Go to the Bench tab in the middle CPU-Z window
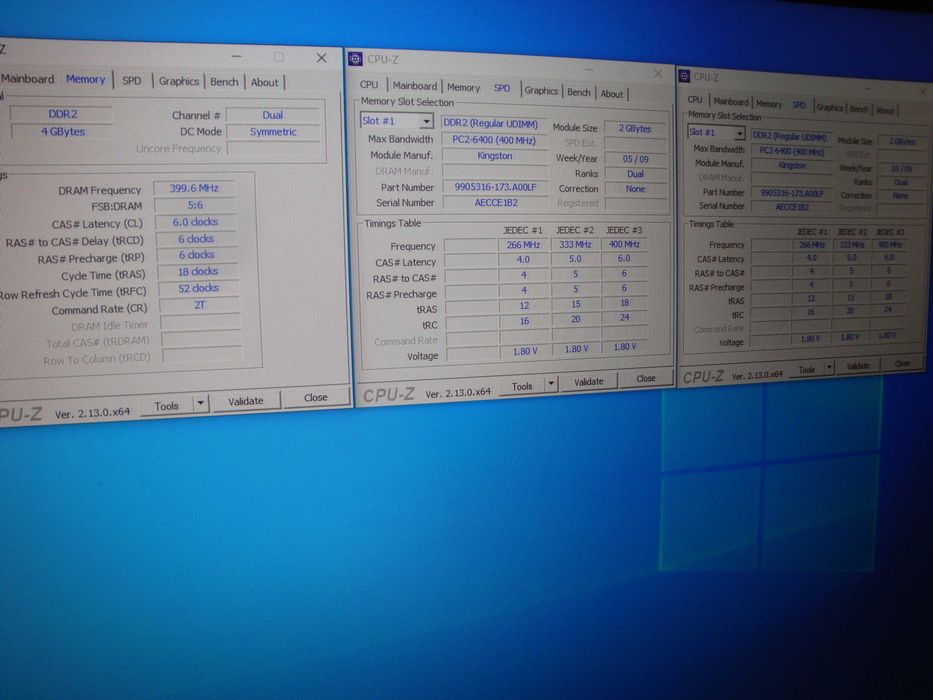Screen dimensions: 933x700 pyautogui.click(x=578, y=92)
